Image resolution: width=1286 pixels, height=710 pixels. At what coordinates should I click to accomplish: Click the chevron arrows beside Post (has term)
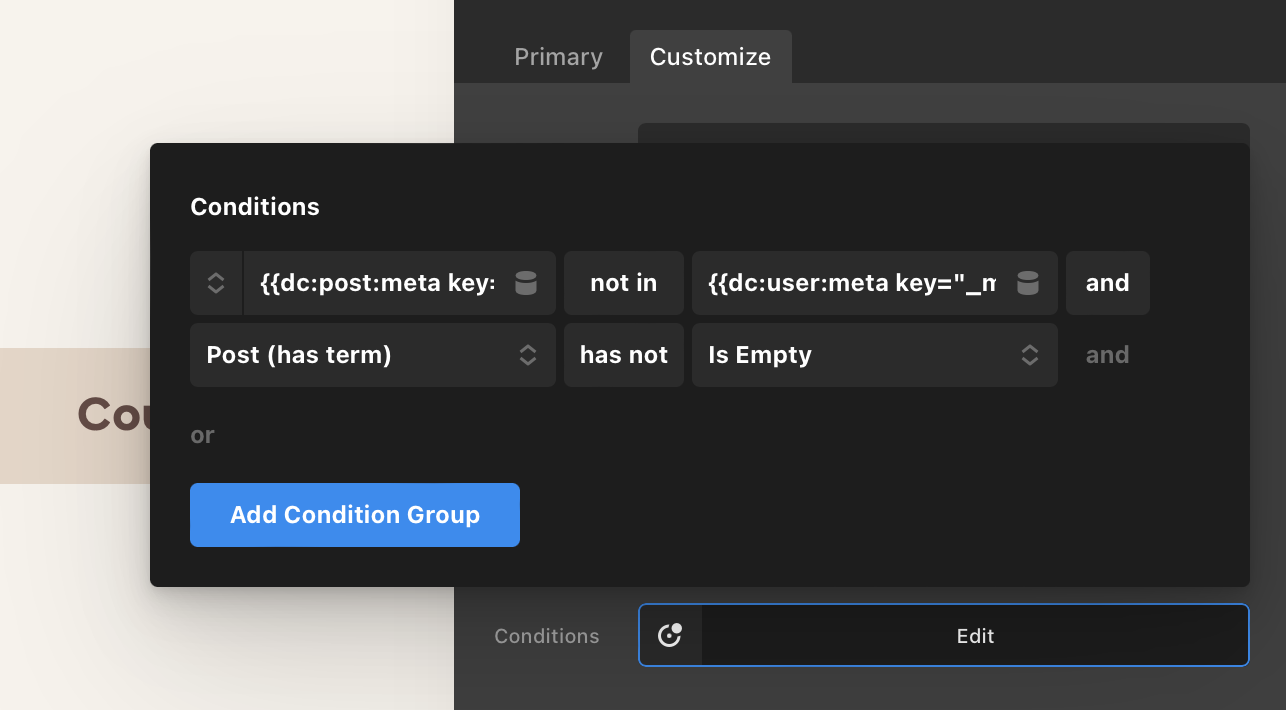(528, 355)
